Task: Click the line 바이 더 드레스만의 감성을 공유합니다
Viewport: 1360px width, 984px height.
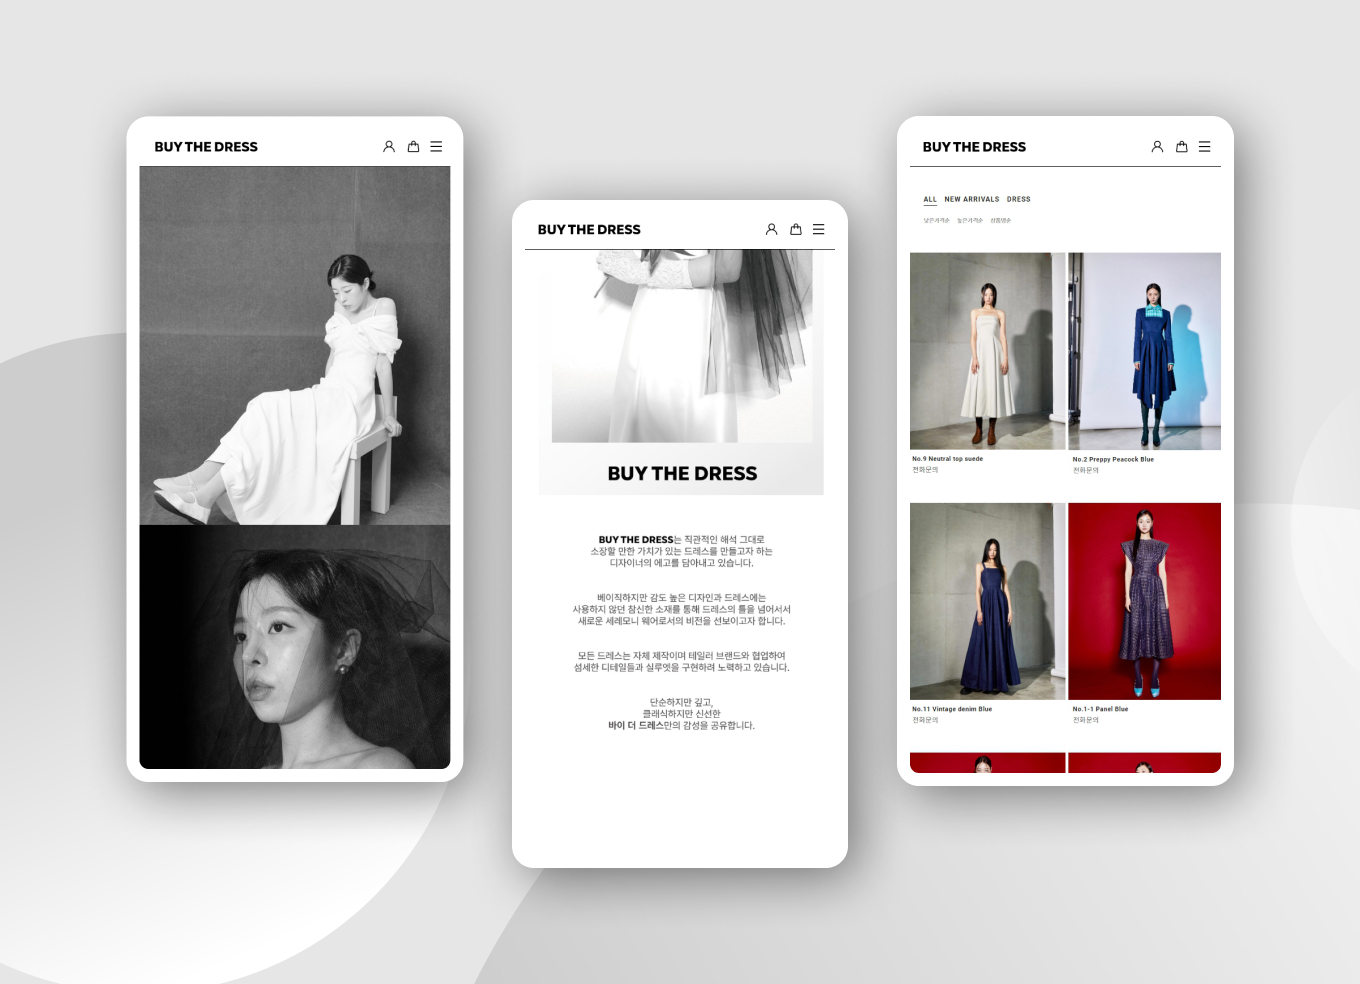Action: tap(682, 726)
